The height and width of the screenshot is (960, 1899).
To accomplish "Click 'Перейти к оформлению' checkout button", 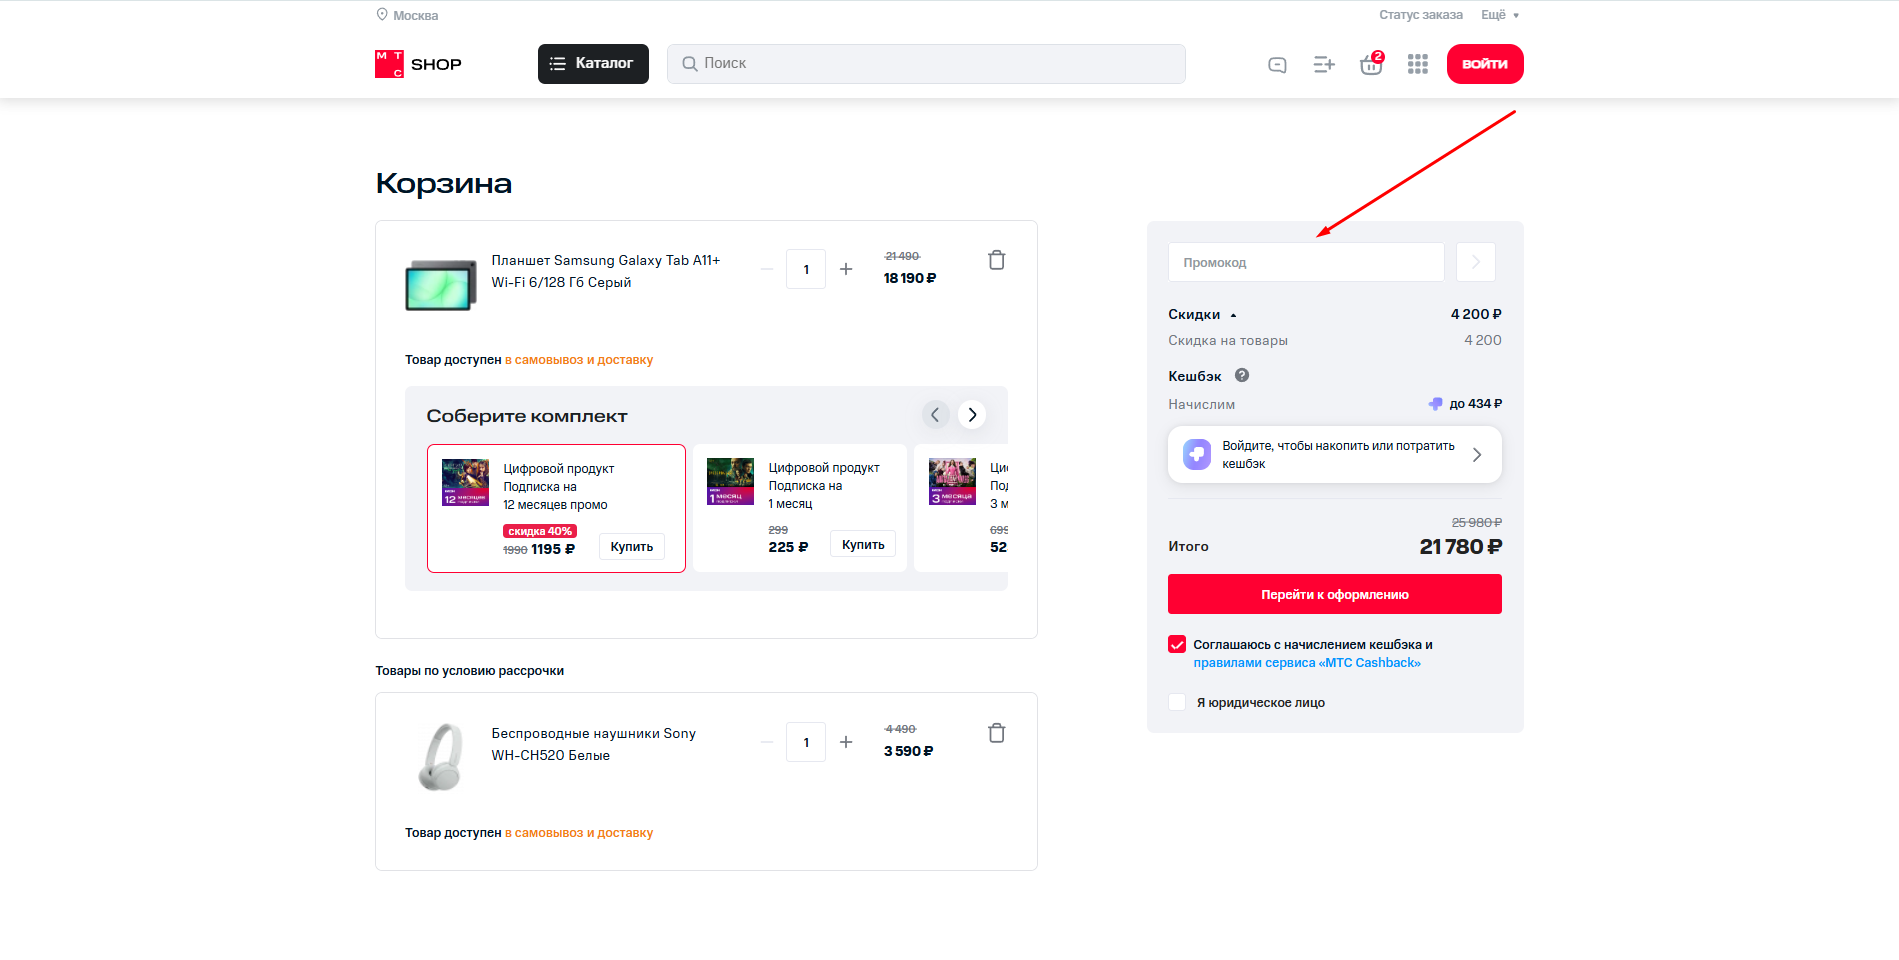I will pos(1334,594).
